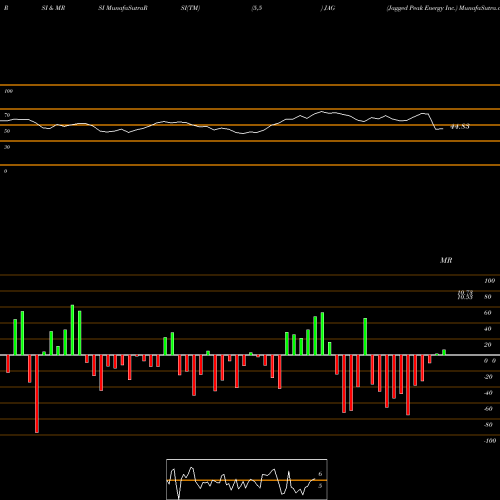Click the '-100' label on MR right axis
Viewport: 500px width, 500px height.
tap(490, 441)
